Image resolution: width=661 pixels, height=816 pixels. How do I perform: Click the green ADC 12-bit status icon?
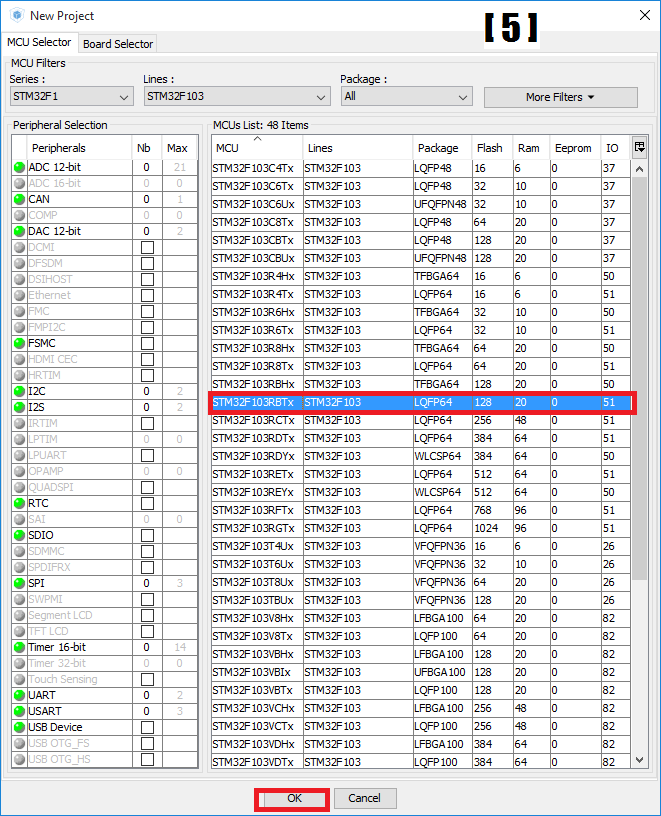[x=19, y=168]
